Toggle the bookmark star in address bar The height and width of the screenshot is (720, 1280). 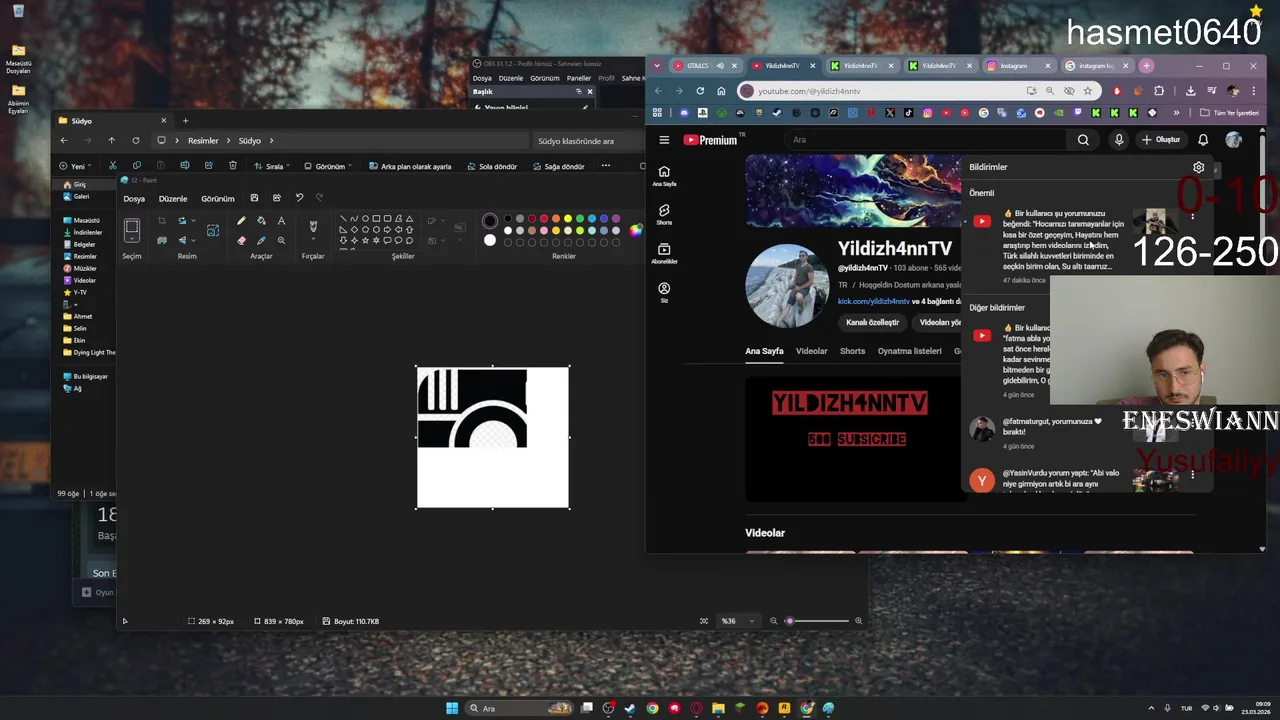pyautogui.click(x=1088, y=91)
